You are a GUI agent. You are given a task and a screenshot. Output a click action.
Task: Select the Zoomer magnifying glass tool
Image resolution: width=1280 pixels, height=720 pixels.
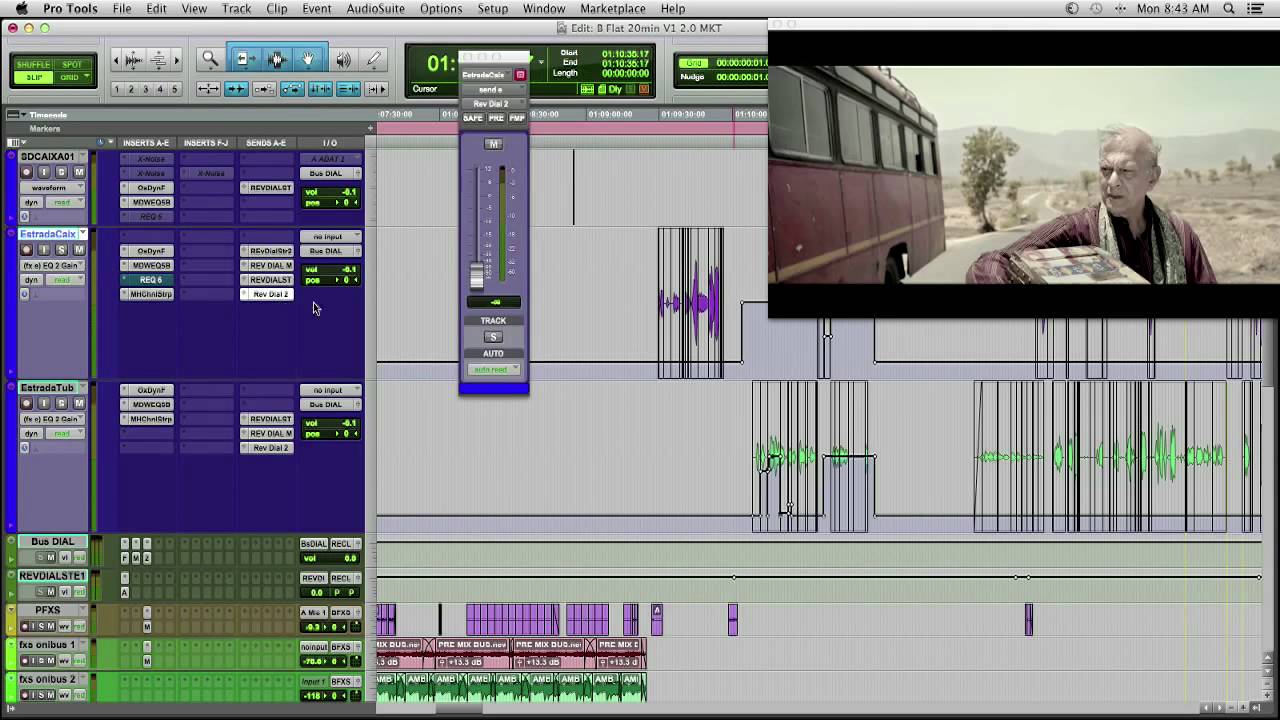tap(209, 60)
